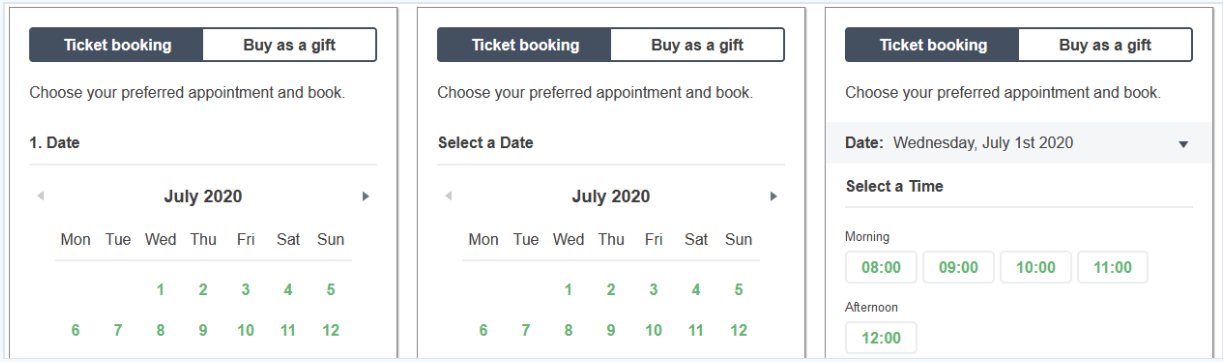Select July 8 in the middle calendar

click(568, 331)
